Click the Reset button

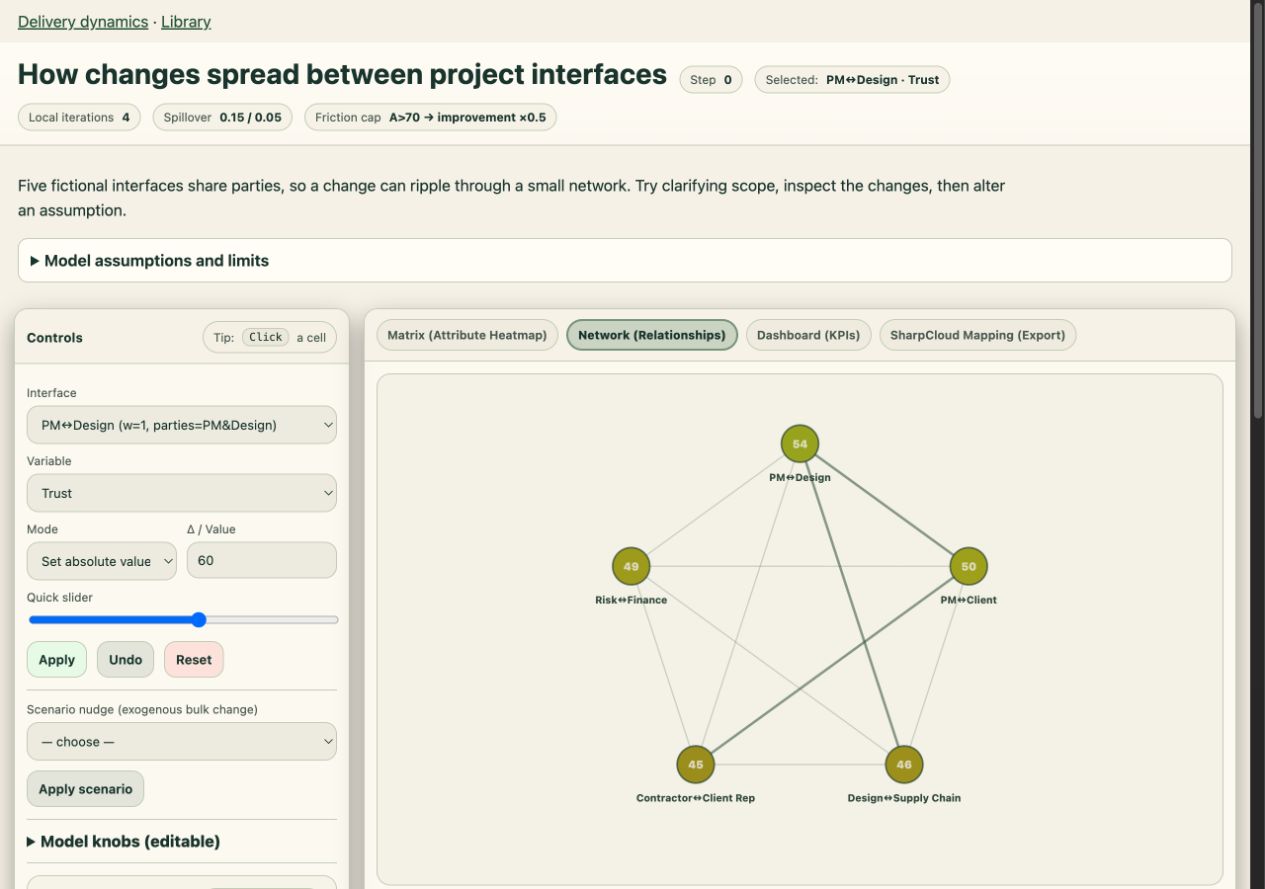[x=194, y=659]
